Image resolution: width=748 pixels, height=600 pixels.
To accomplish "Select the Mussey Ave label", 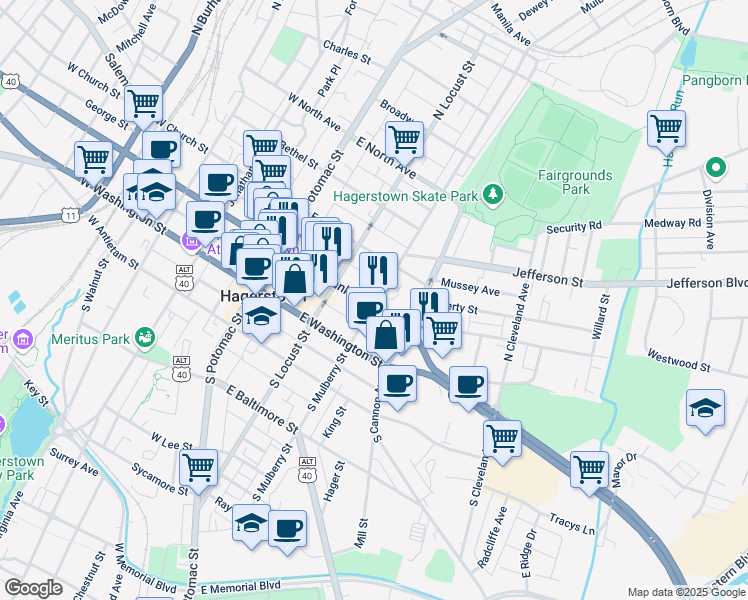I will 470,287.
